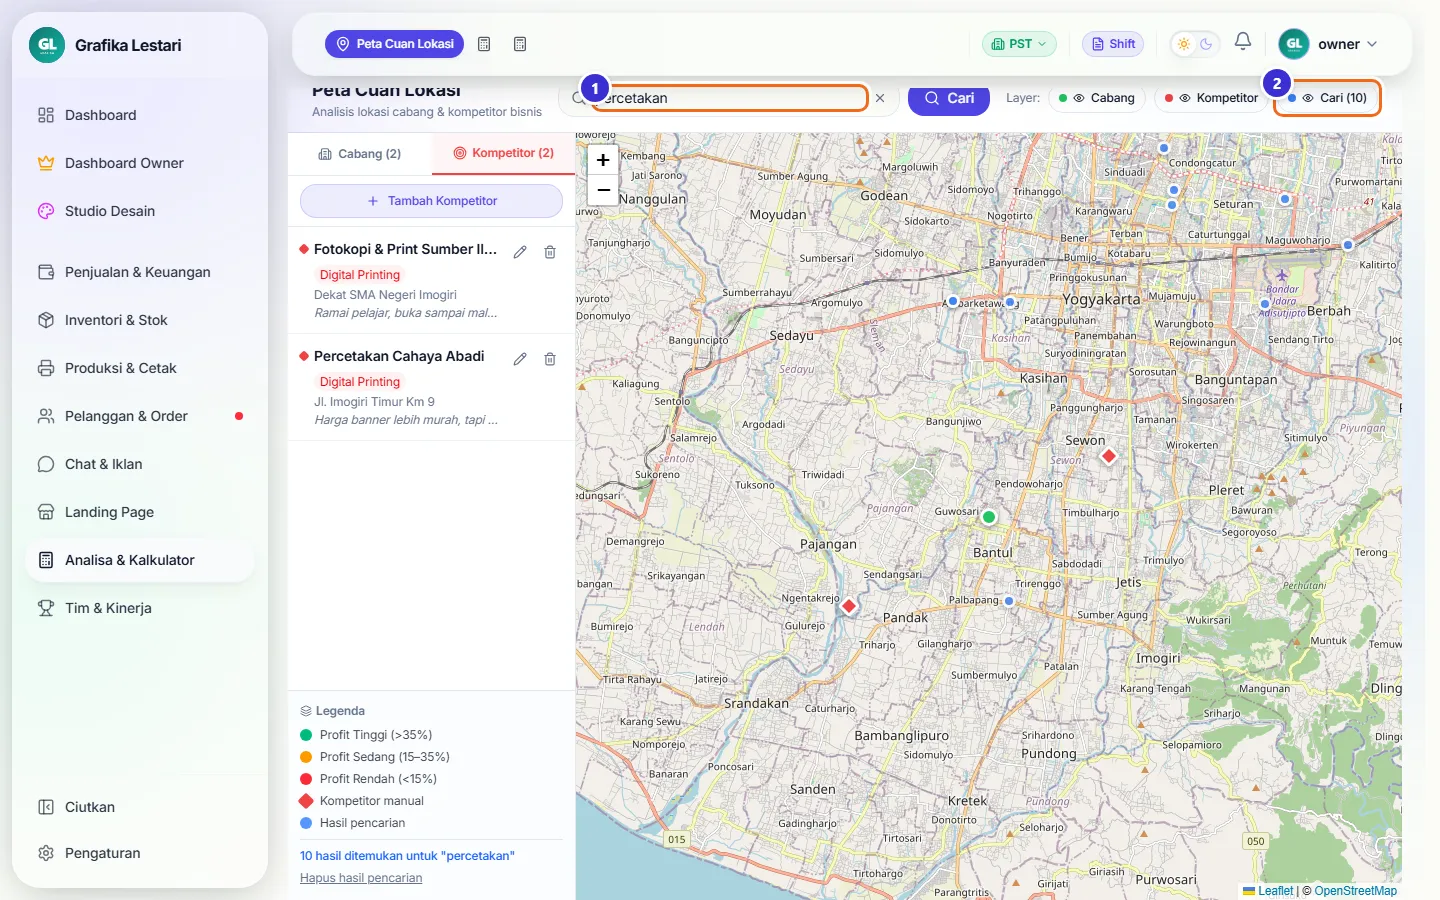Screen dimensions: 1440x900
Task: Zoom in on the map
Action: click(603, 160)
